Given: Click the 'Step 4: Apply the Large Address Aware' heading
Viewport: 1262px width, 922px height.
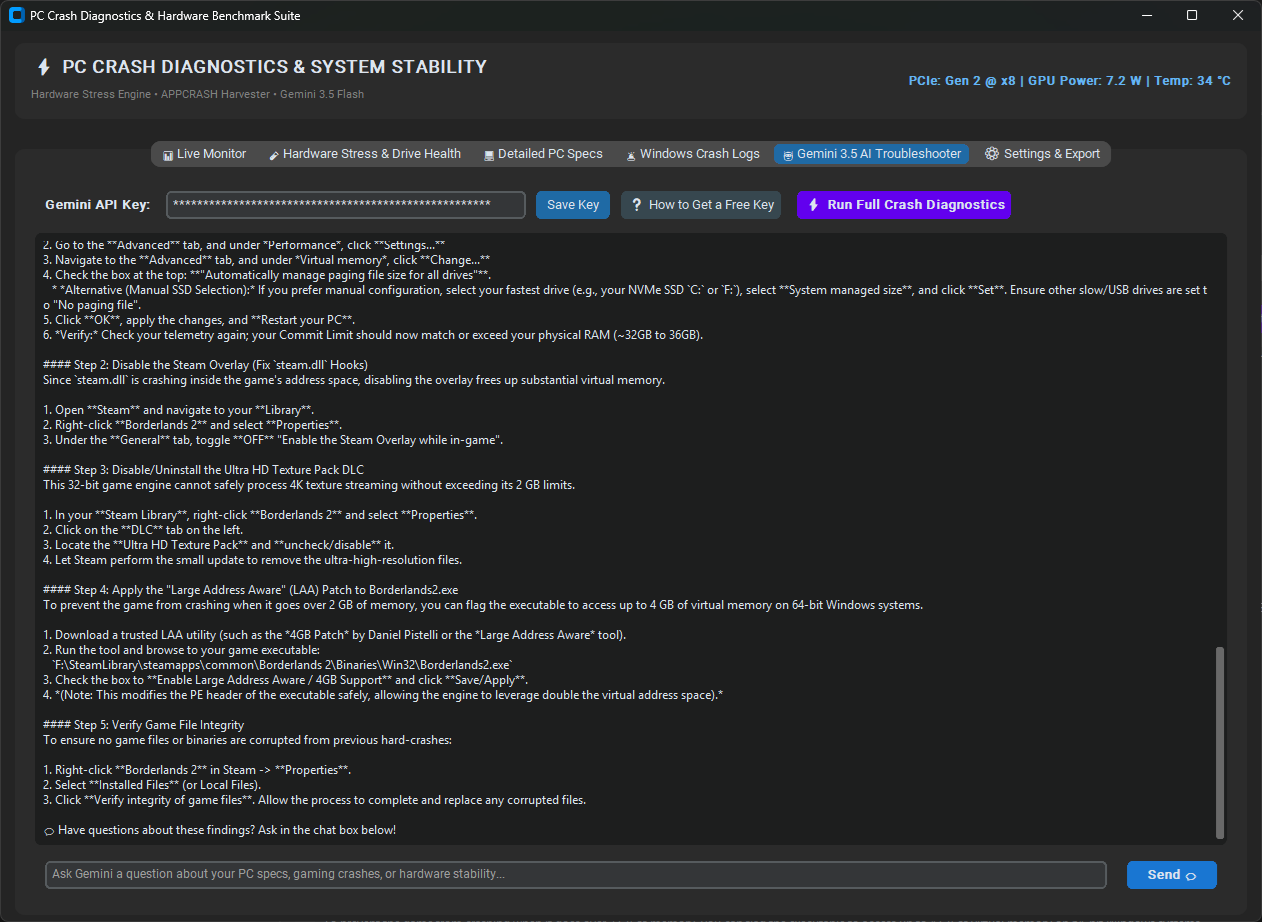Looking at the screenshot, I should [251, 590].
